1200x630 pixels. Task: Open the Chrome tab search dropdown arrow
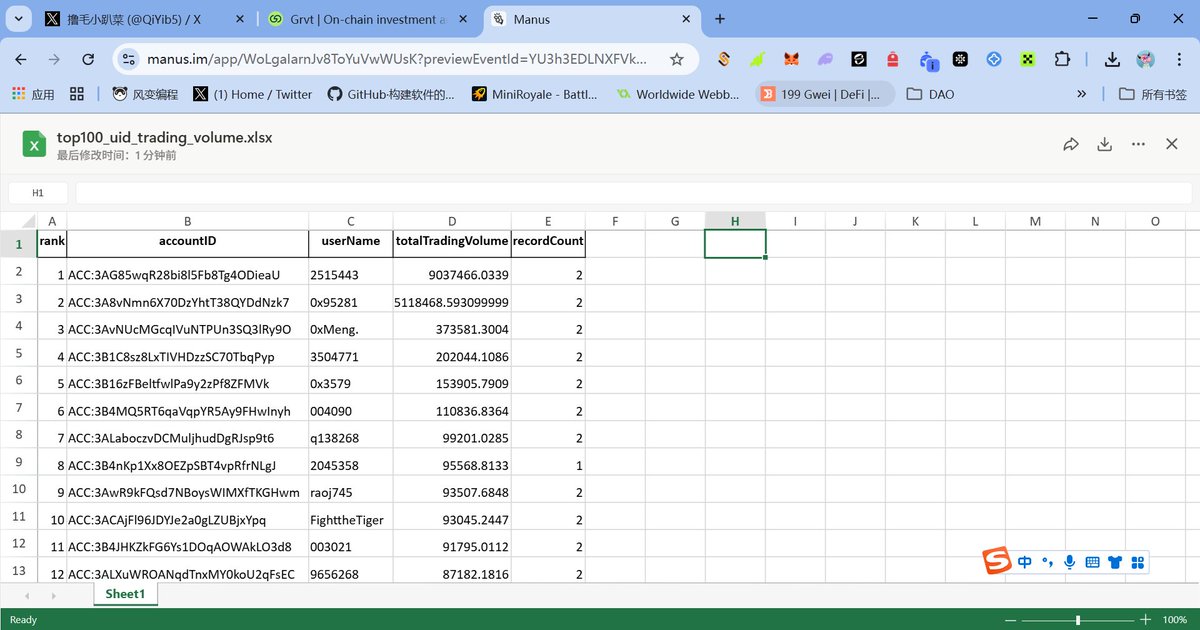point(19,19)
